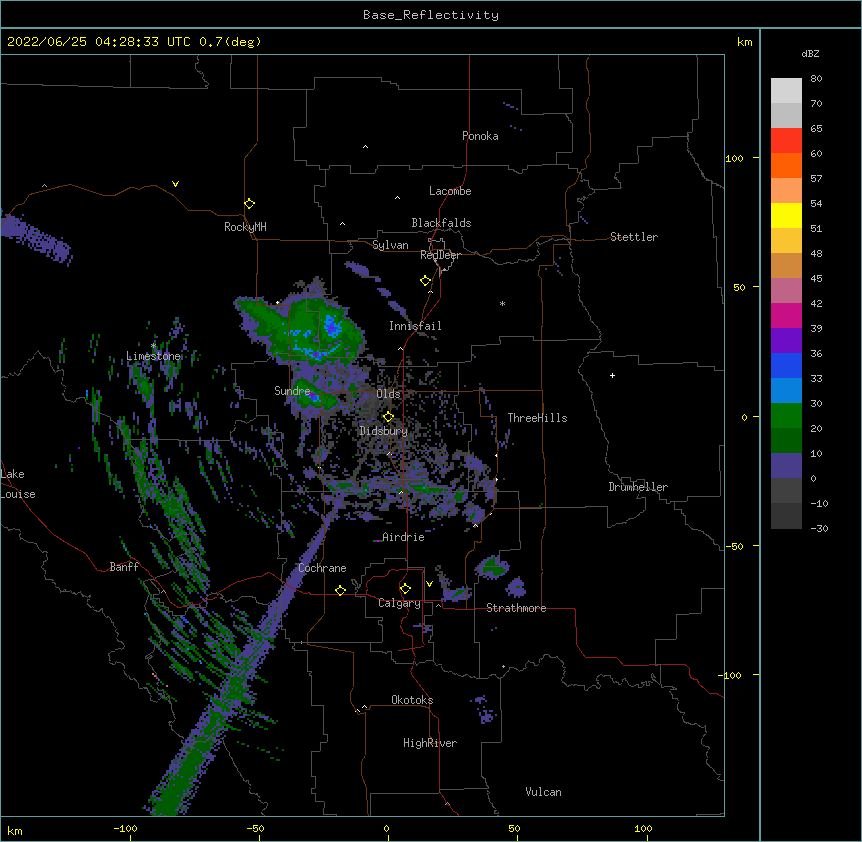The height and width of the screenshot is (842, 862).
Task: Click the Blackfalds label
Action: tap(441, 223)
